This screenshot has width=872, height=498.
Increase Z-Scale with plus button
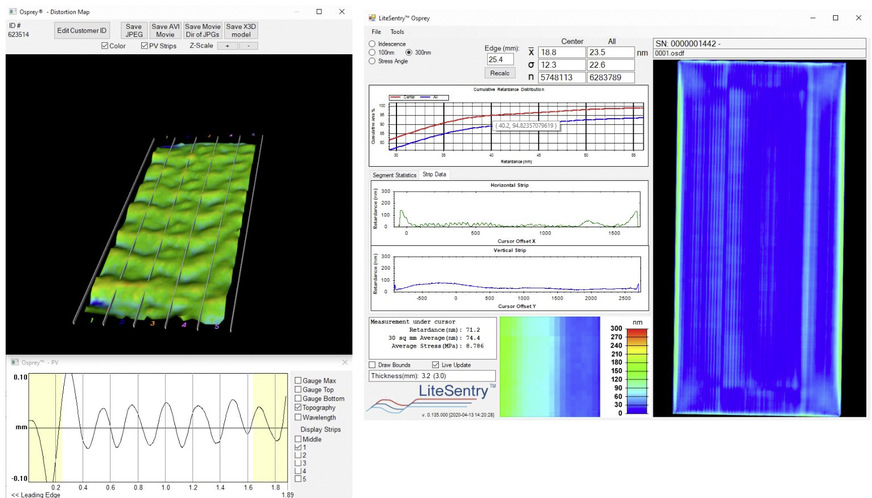pyautogui.click(x=227, y=46)
